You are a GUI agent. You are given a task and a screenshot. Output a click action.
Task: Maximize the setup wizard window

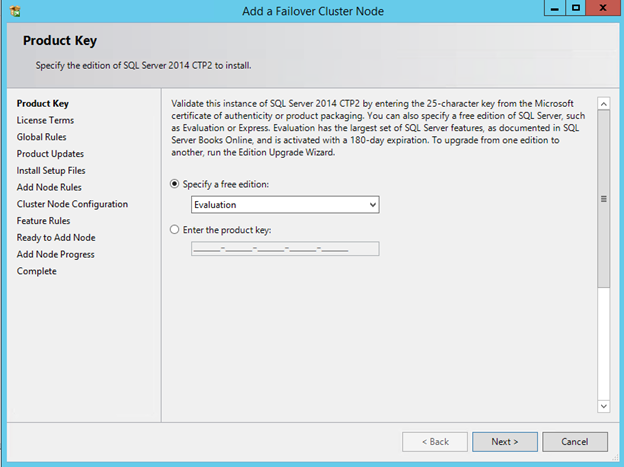(576, 9)
